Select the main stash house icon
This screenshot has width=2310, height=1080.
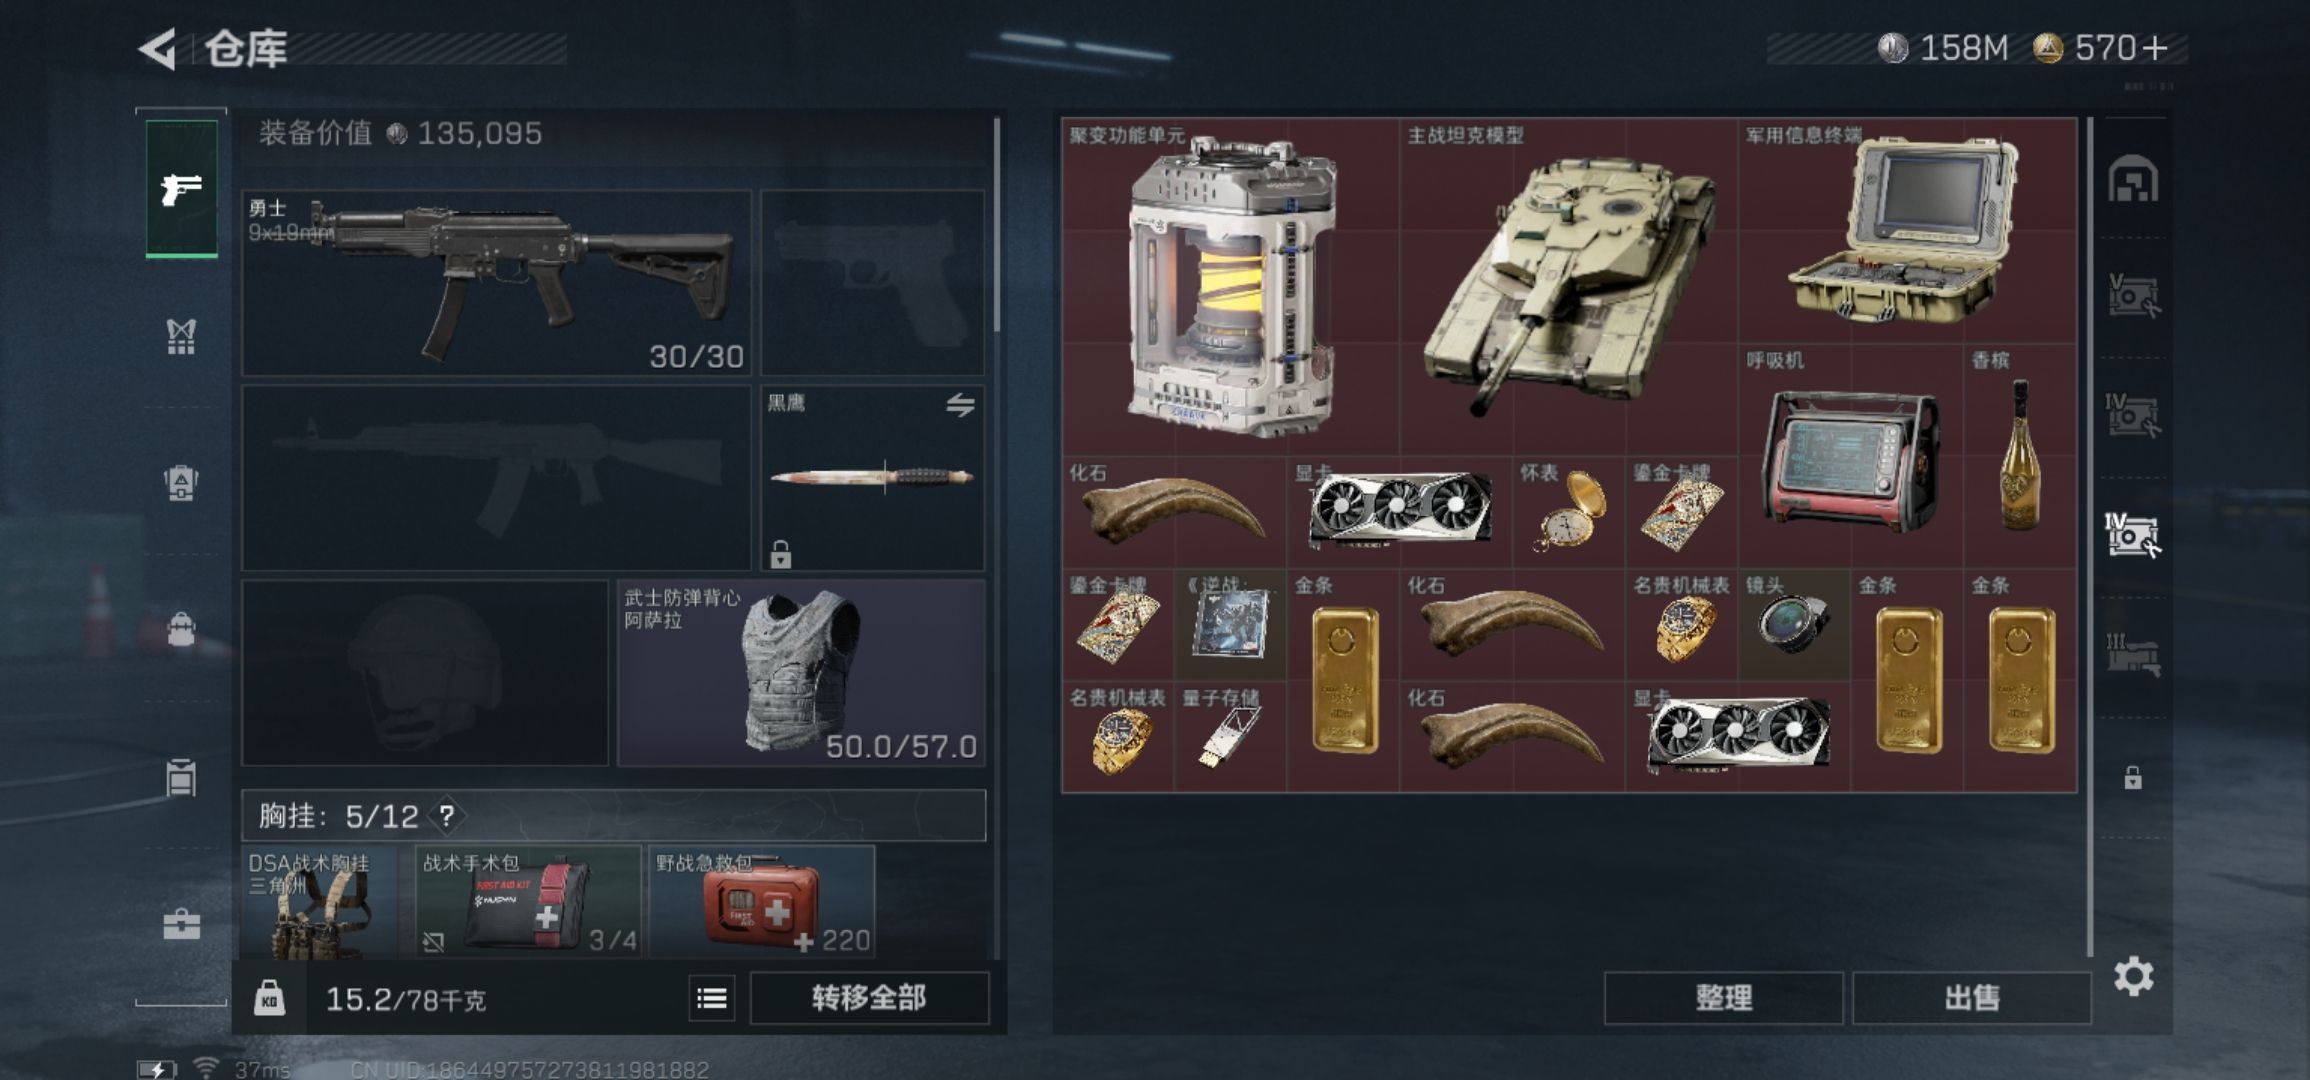pos(2133,179)
